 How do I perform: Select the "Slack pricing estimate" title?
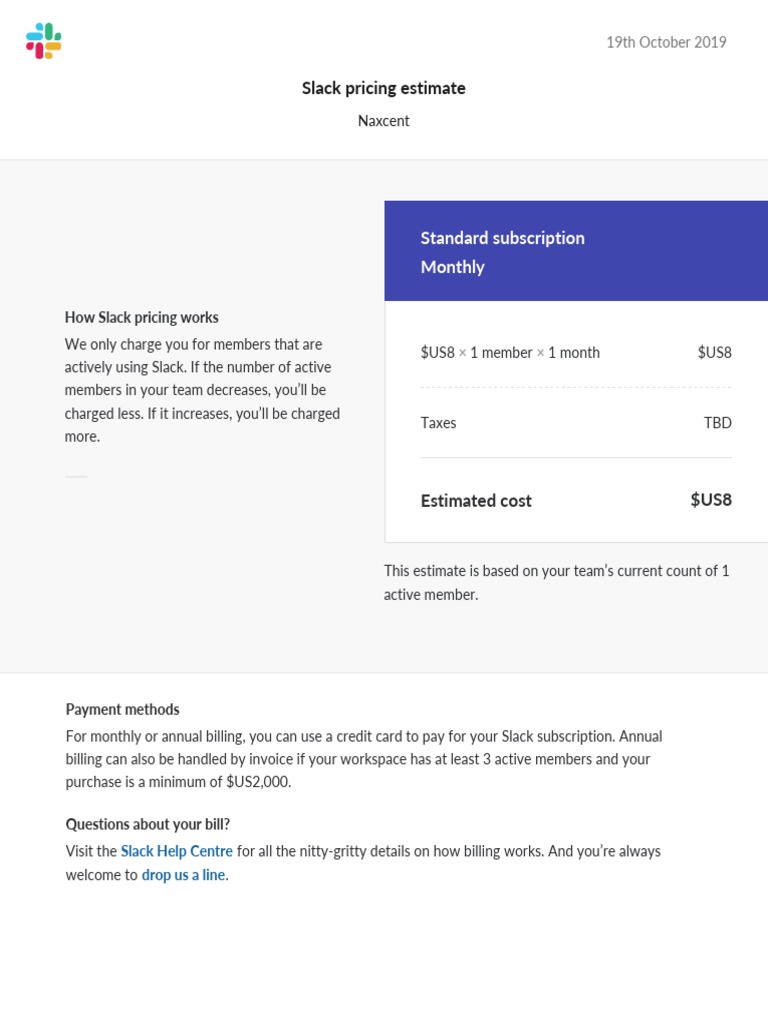(x=384, y=88)
